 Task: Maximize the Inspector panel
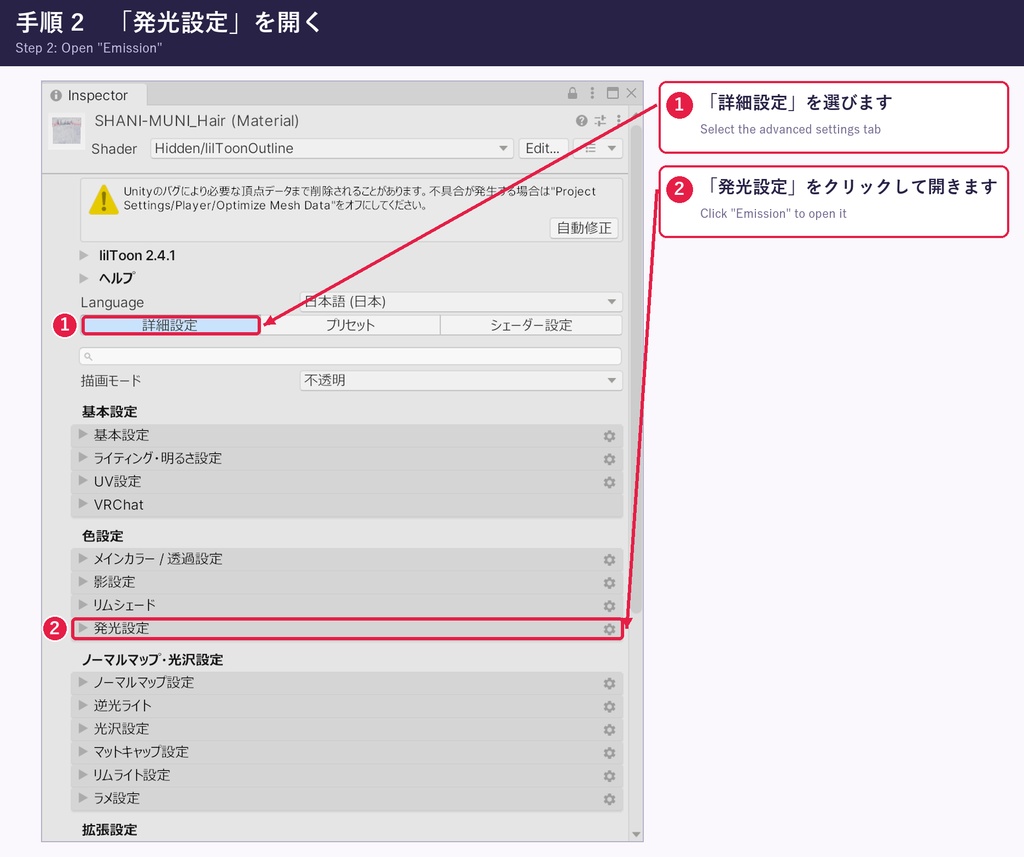click(x=613, y=93)
